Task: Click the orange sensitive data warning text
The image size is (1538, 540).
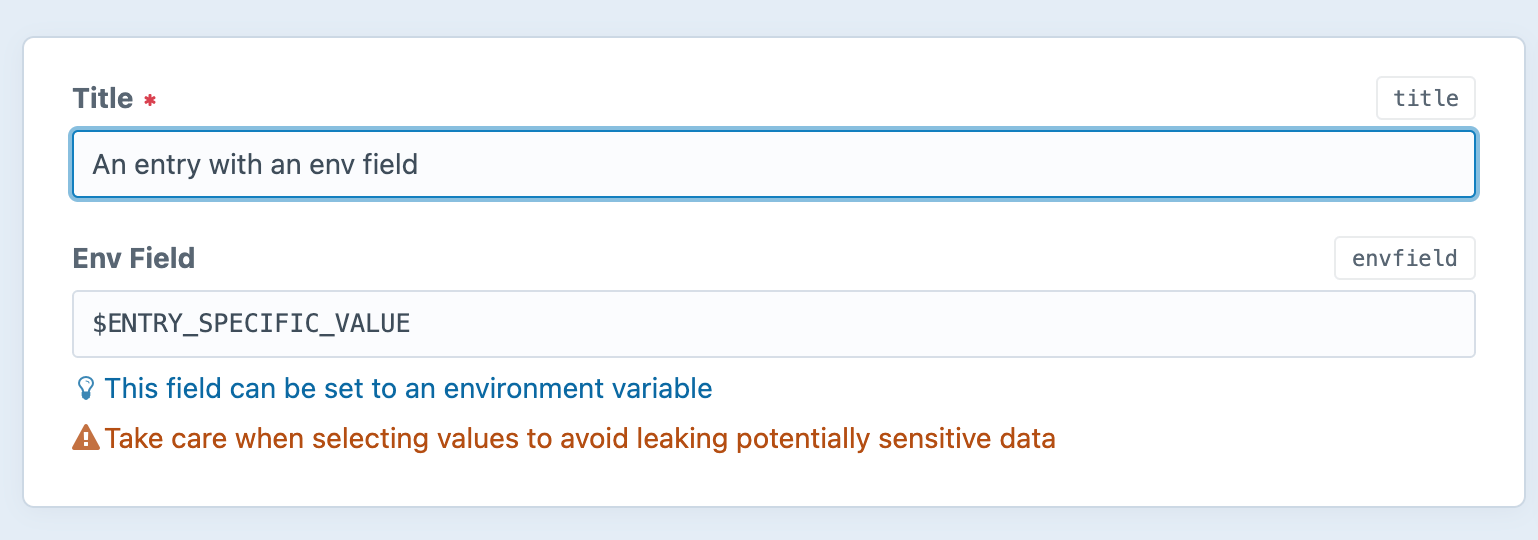Action: 580,438
